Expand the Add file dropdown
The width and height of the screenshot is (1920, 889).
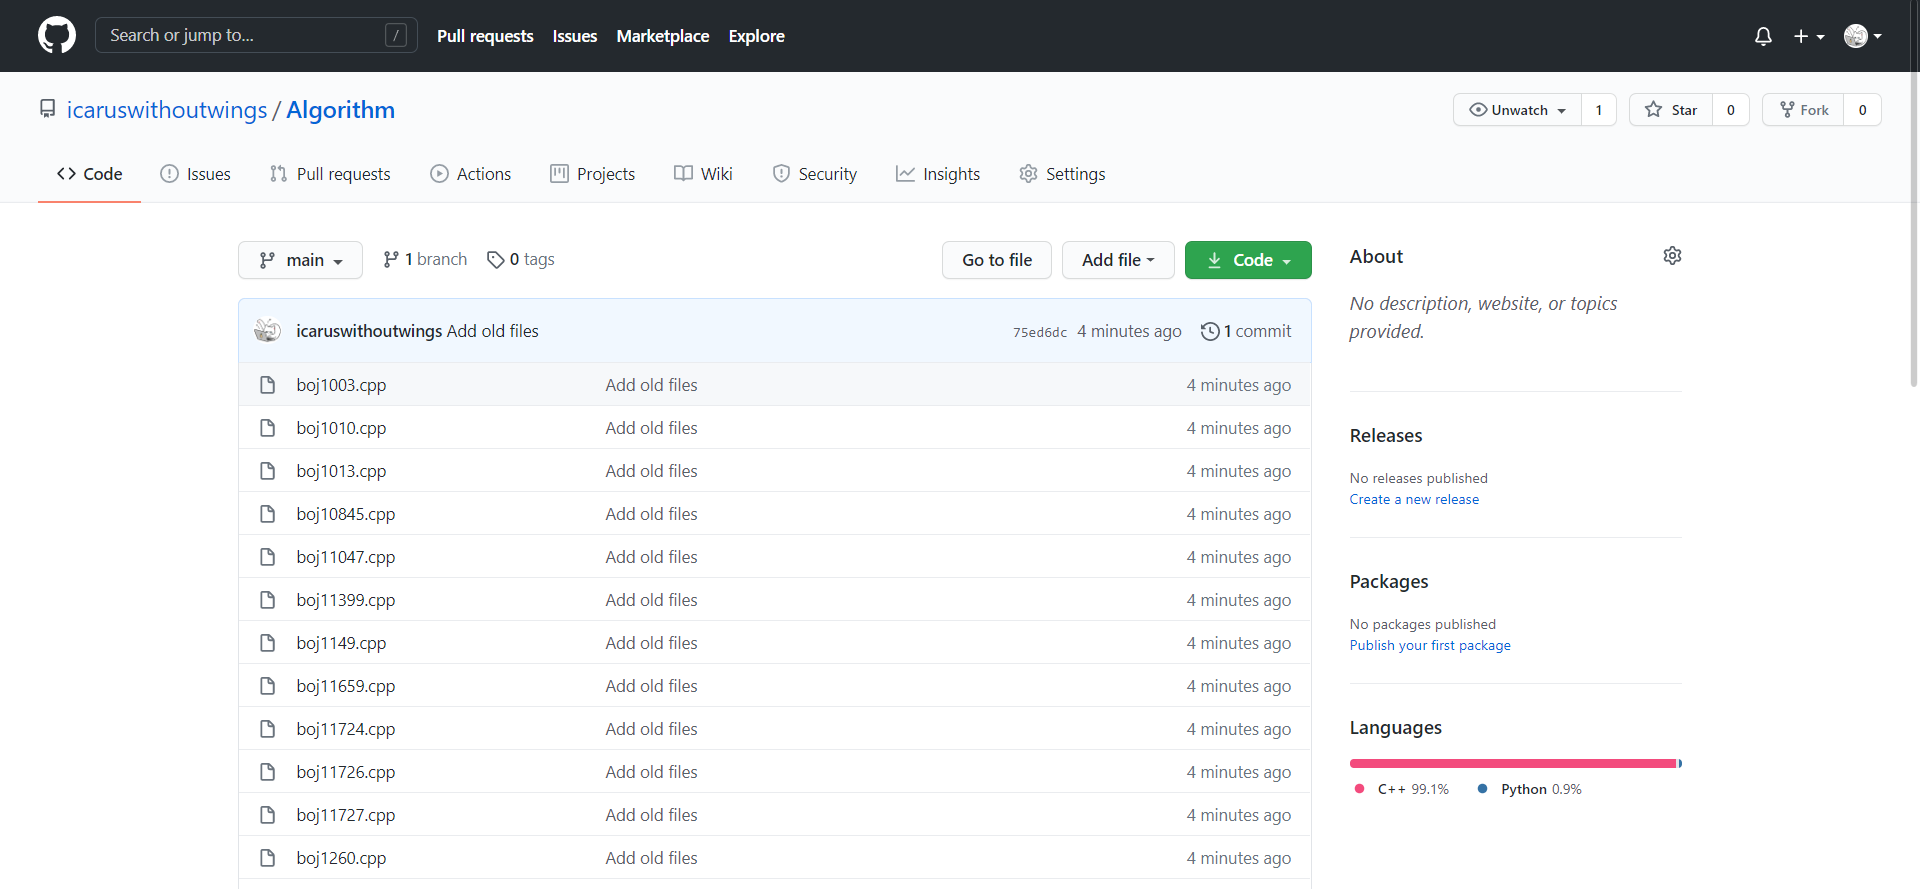[1118, 260]
